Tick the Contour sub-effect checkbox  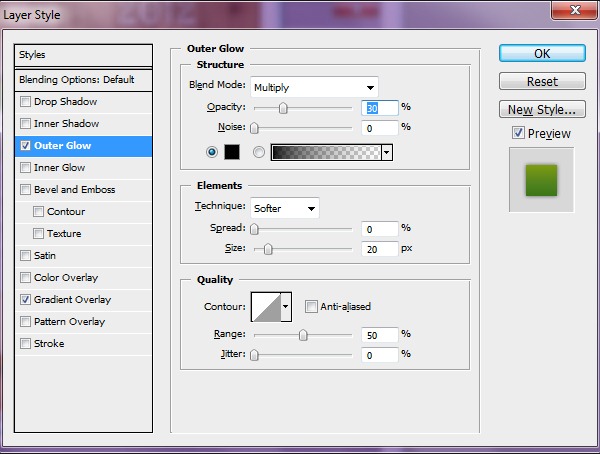pyautogui.click(x=38, y=212)
